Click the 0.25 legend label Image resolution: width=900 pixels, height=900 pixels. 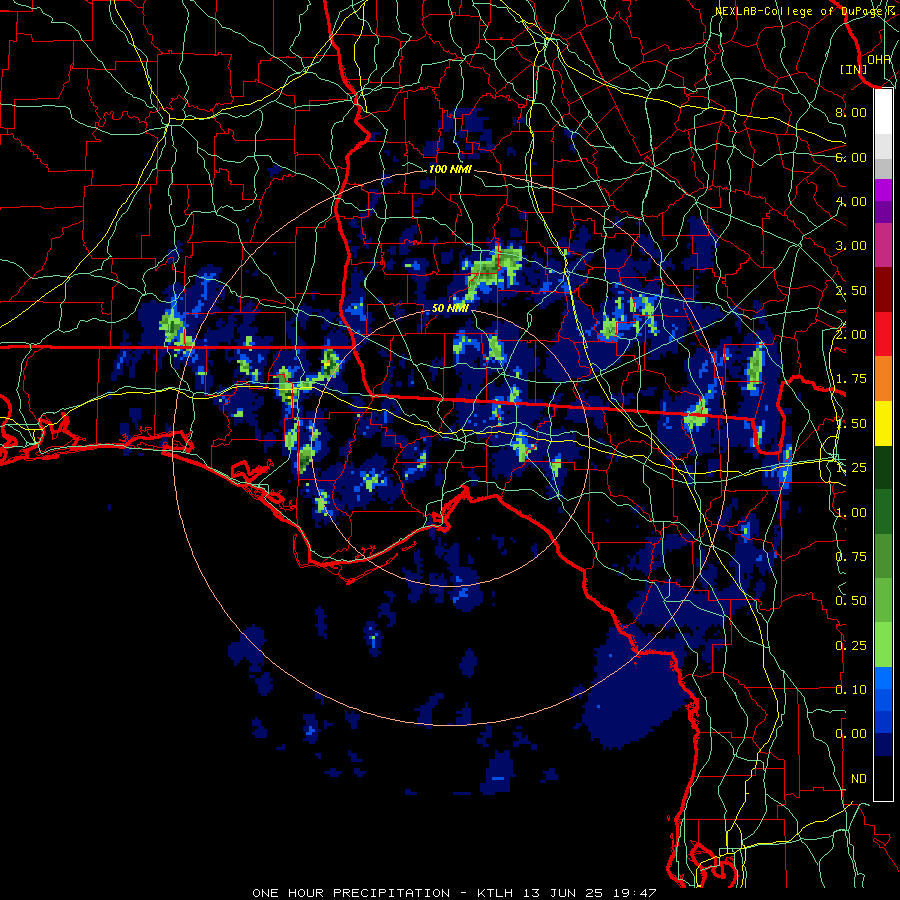851,646
